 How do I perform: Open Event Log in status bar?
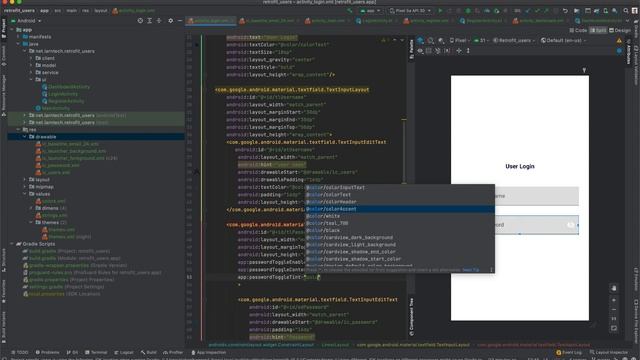coord(569,352)
